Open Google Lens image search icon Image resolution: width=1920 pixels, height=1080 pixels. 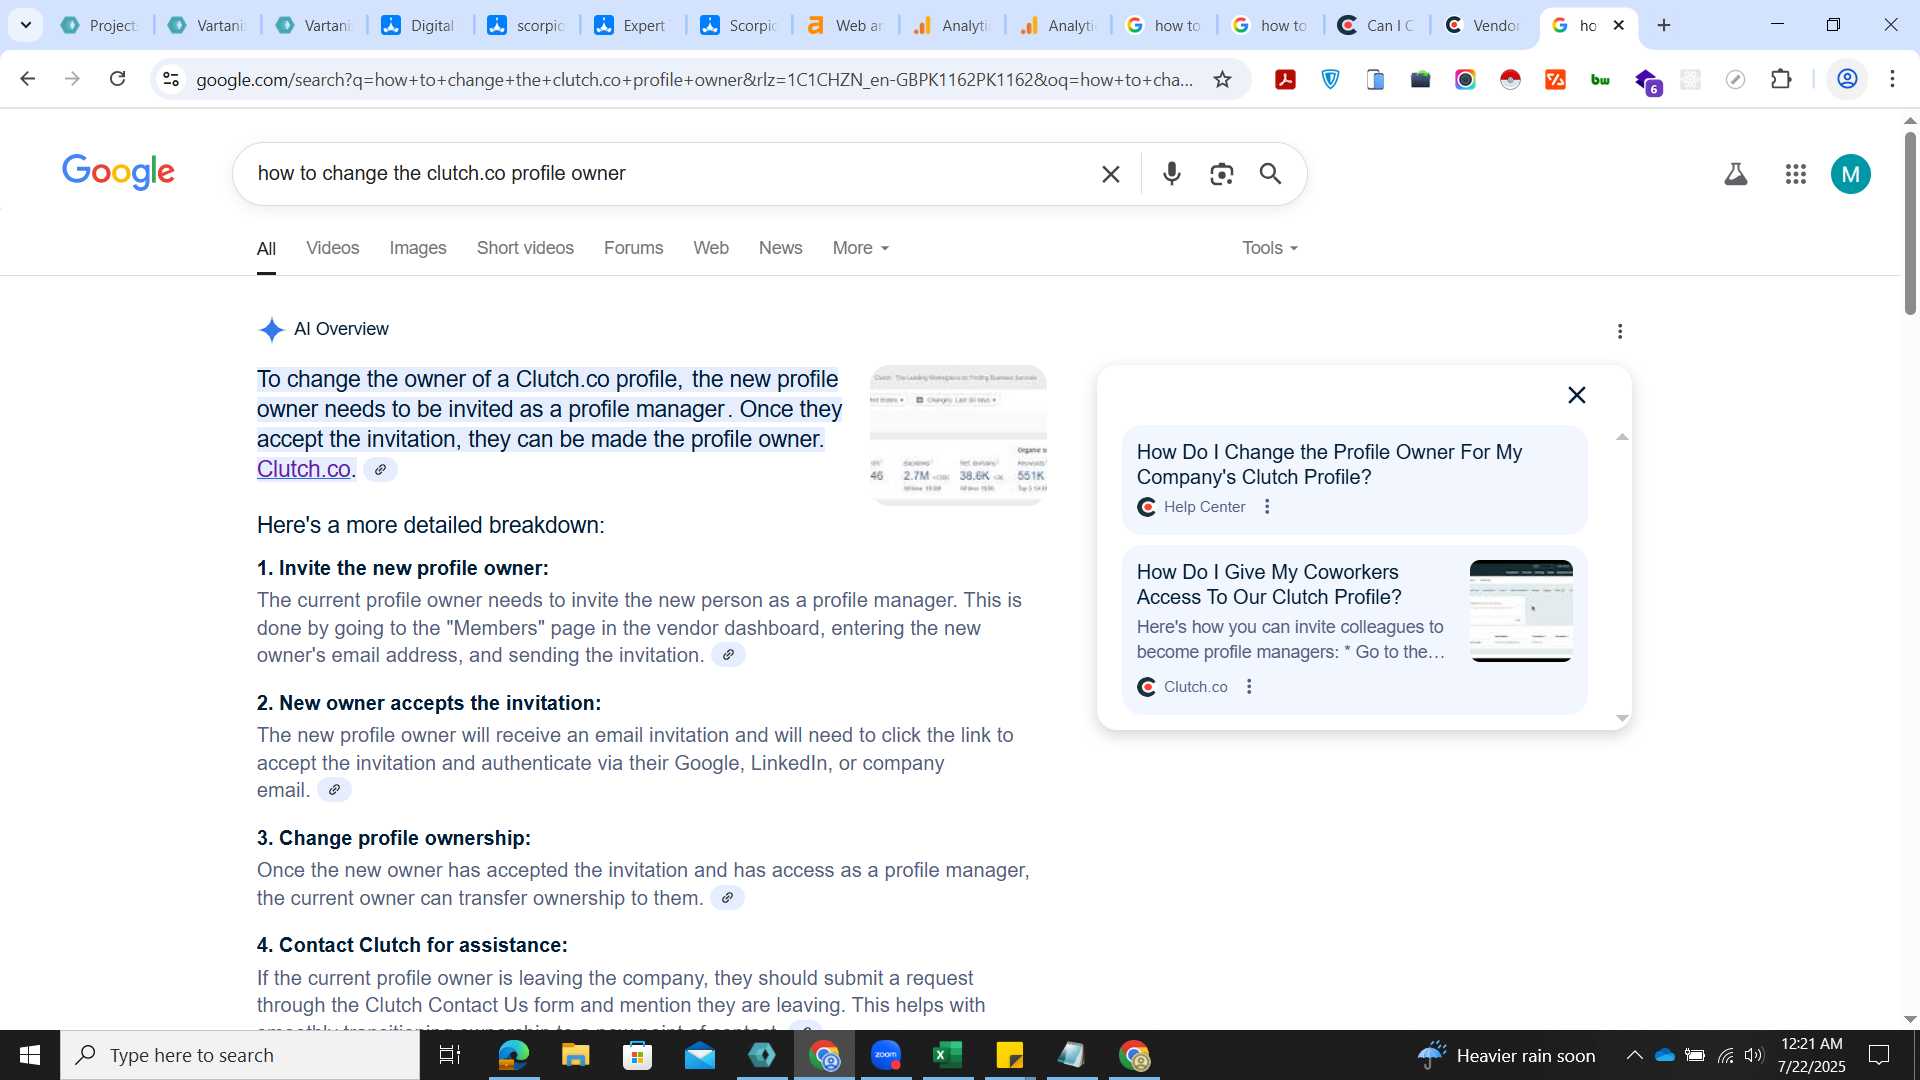point(1221,174)
